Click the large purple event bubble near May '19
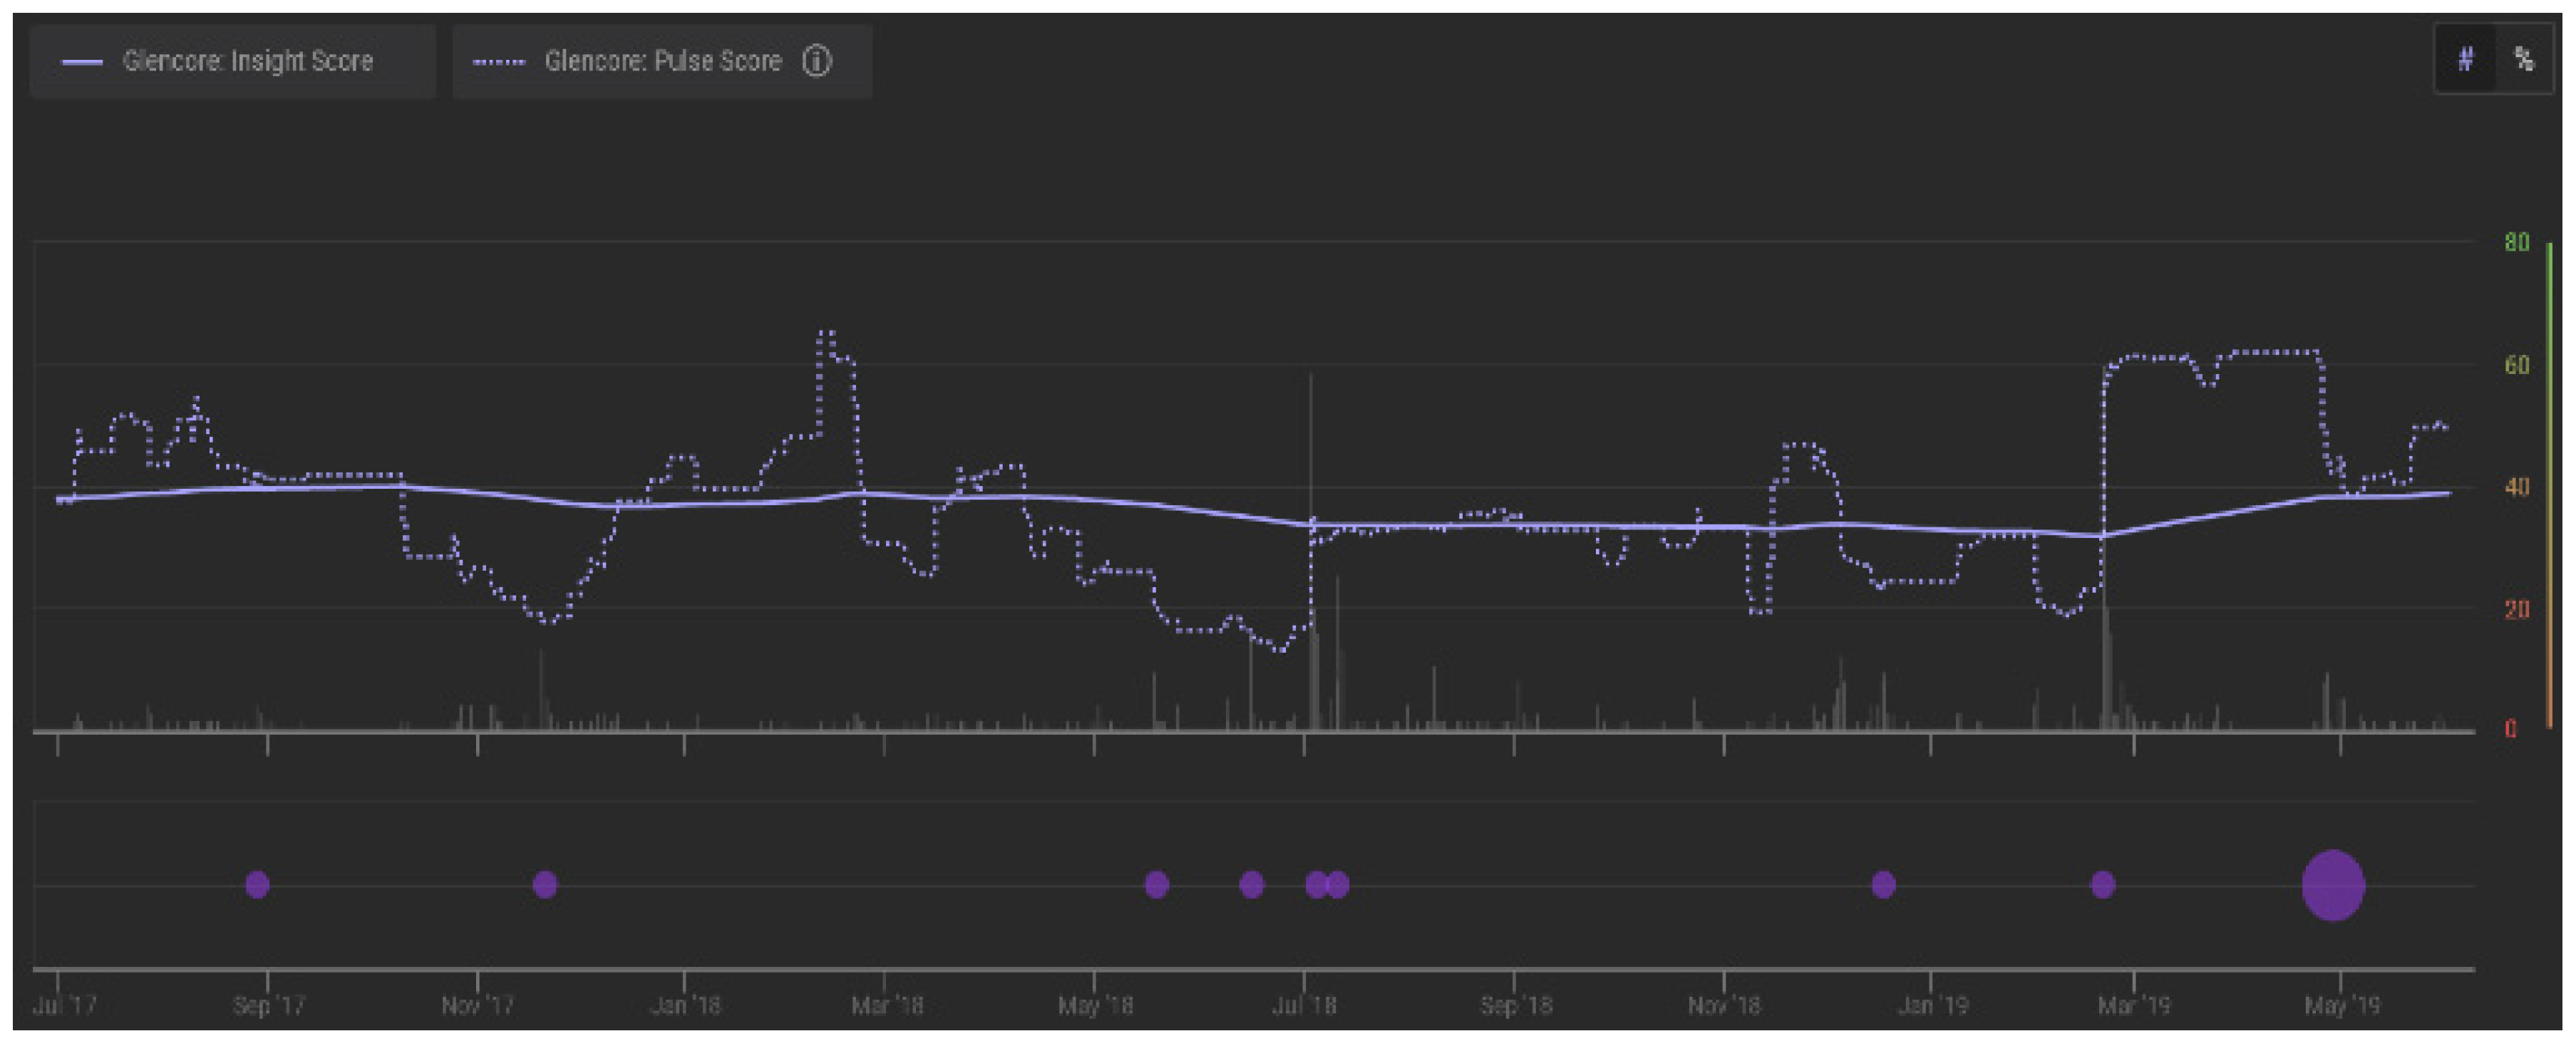The height and width of the screenshot is (1046, 2576). [x=2332, y=885]
